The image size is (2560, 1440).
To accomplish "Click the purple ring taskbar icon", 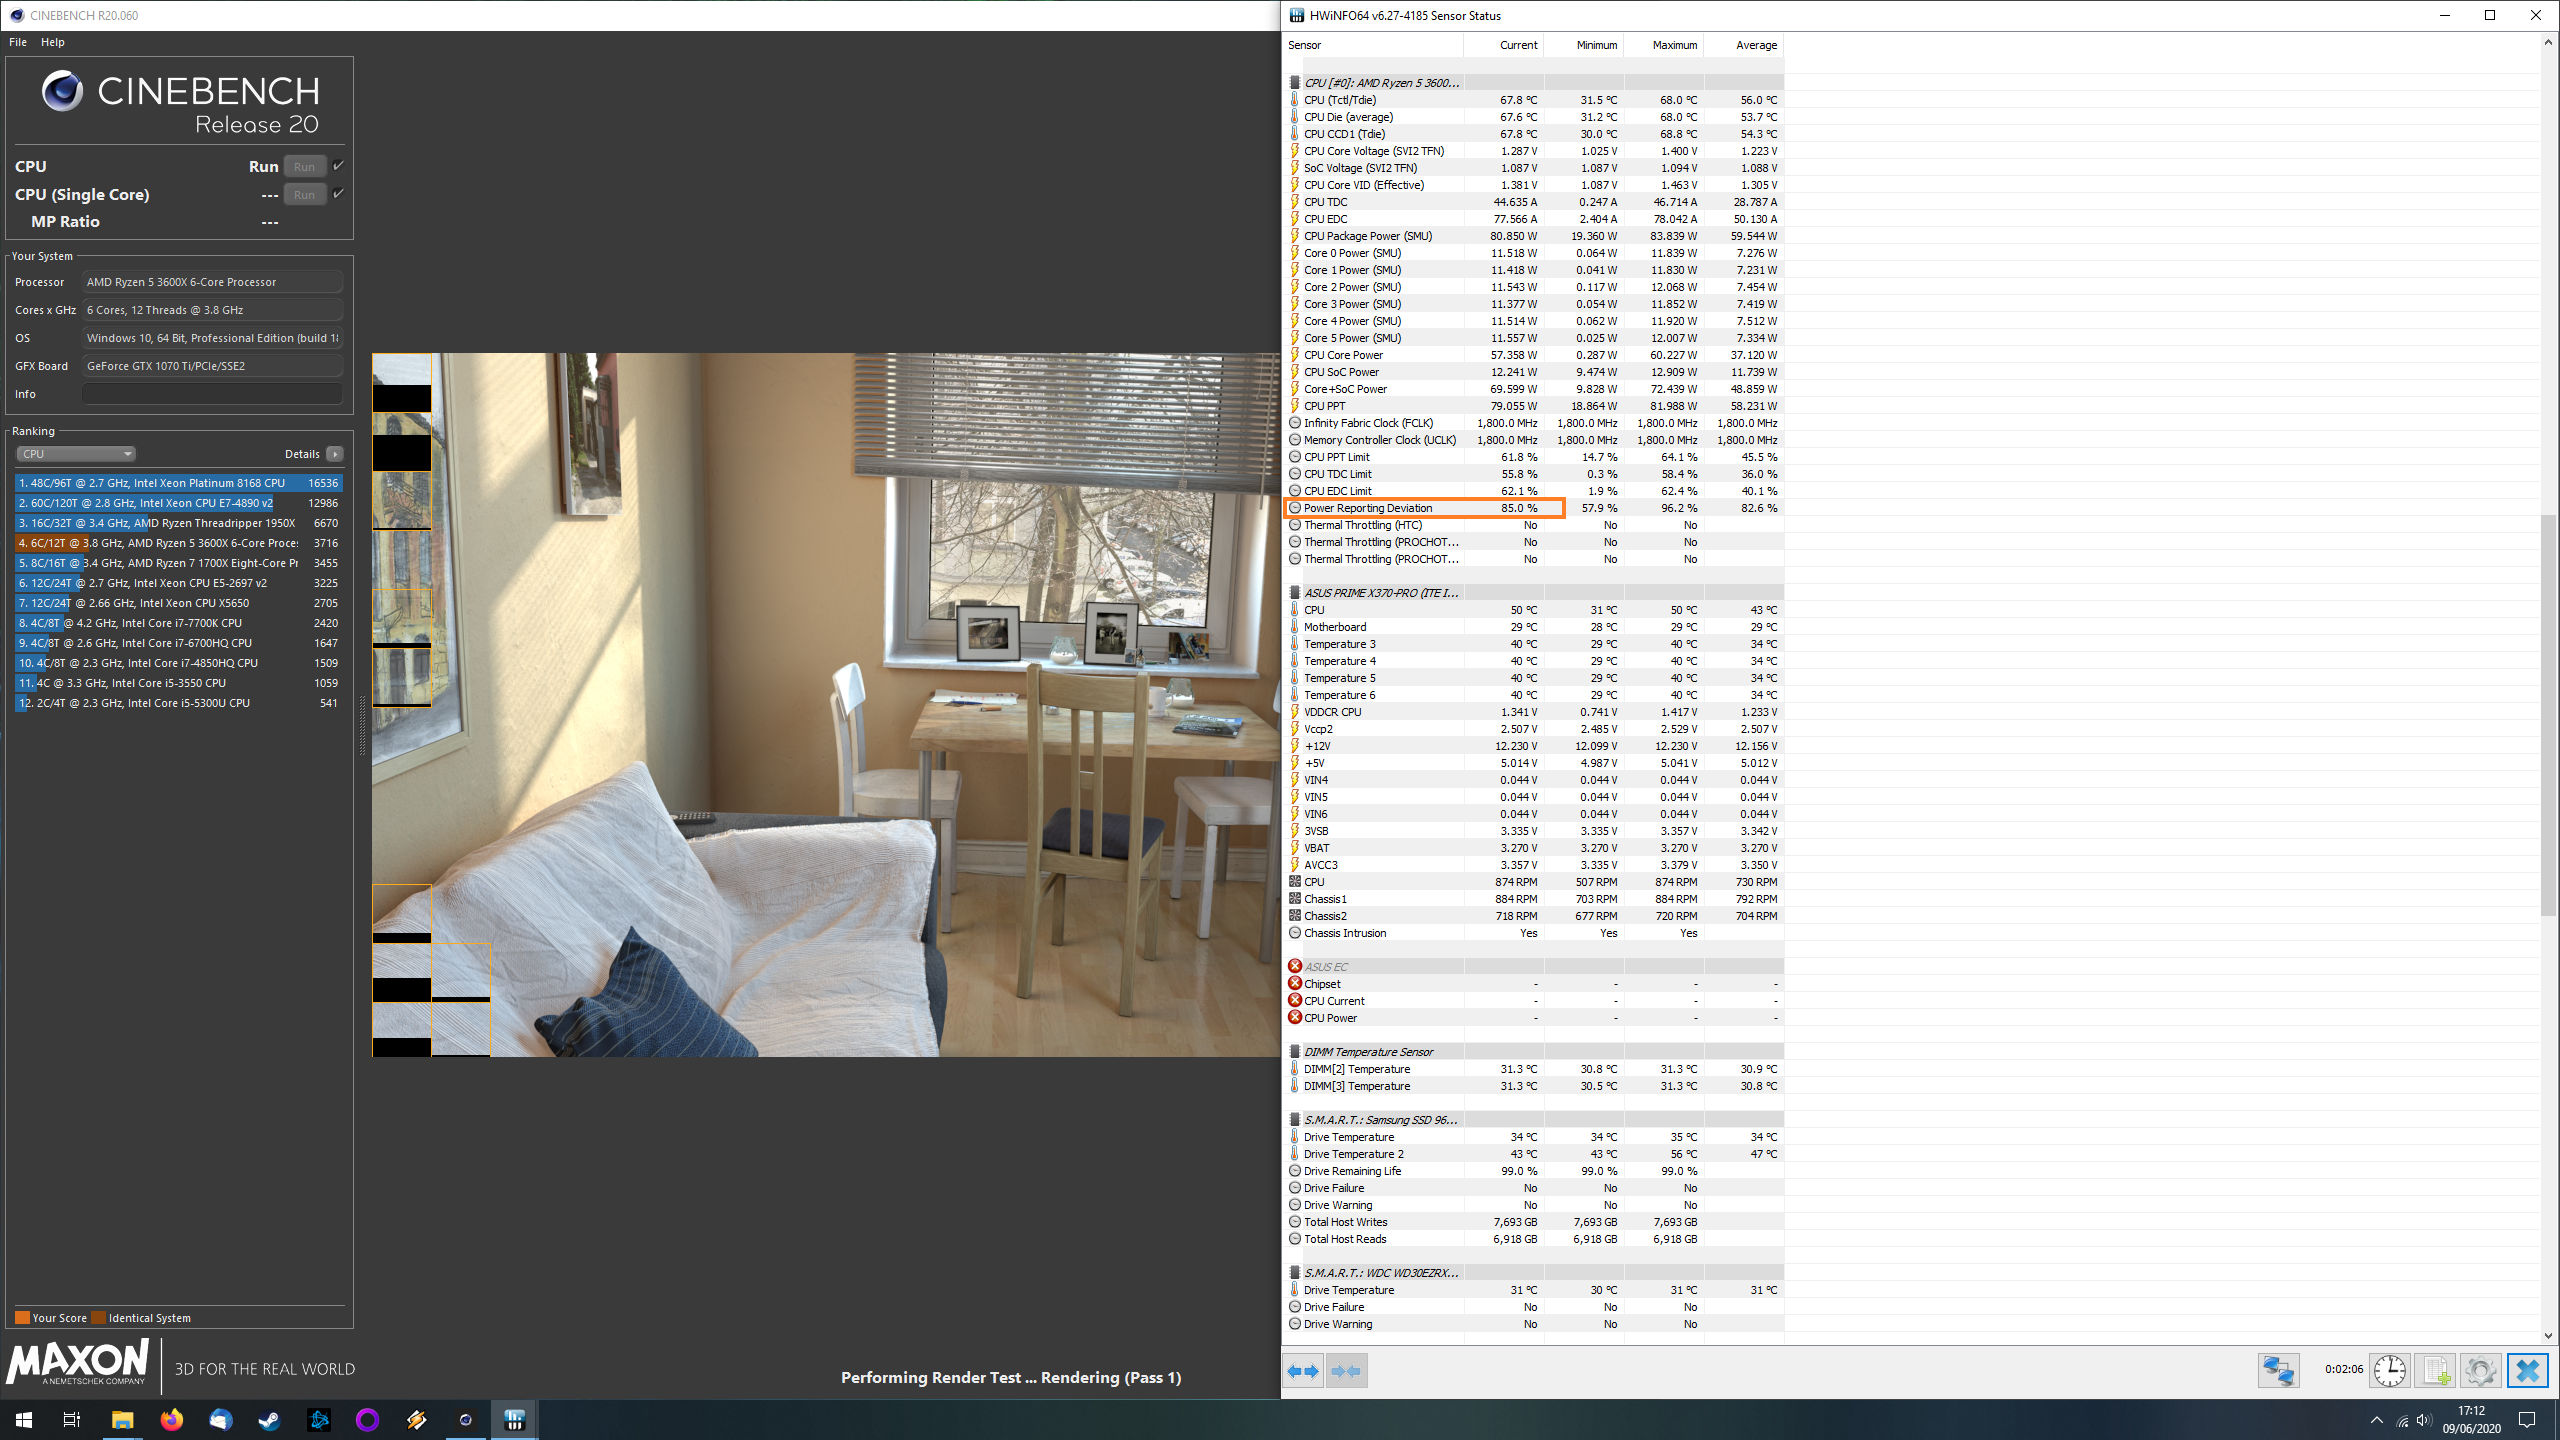I will pos(368,1420).
